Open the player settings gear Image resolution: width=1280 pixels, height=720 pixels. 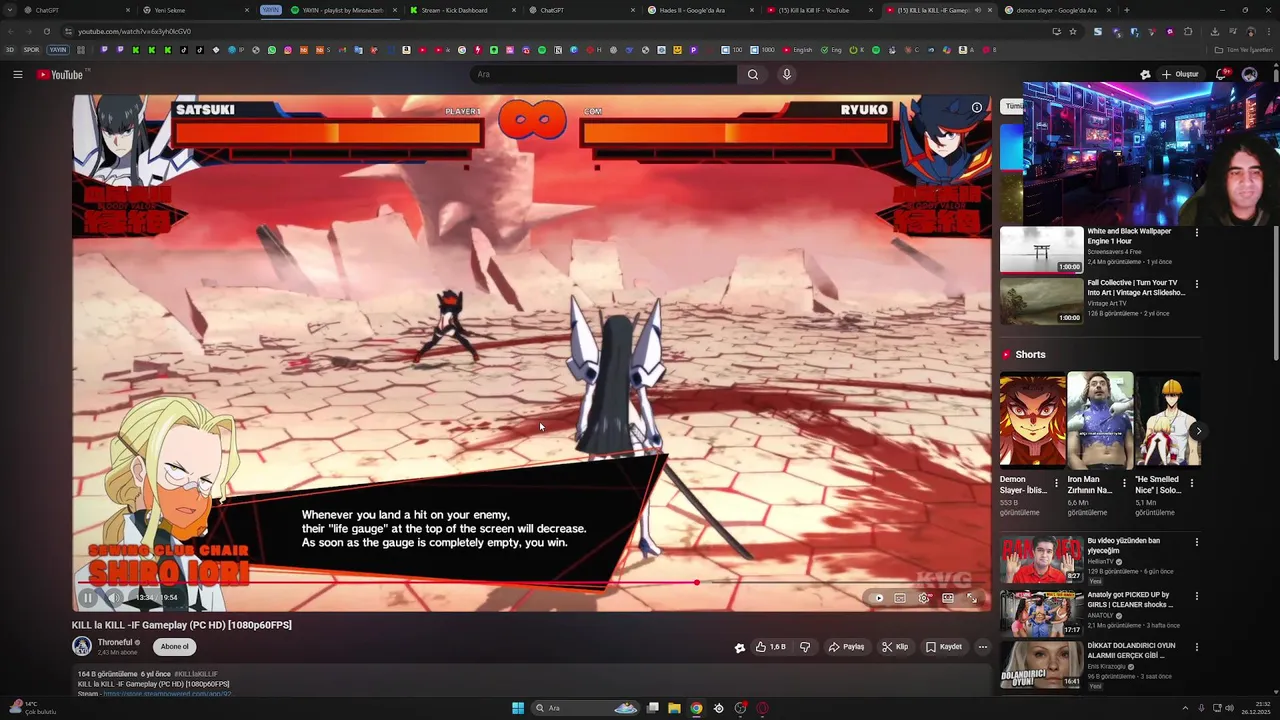click(923, 598)
